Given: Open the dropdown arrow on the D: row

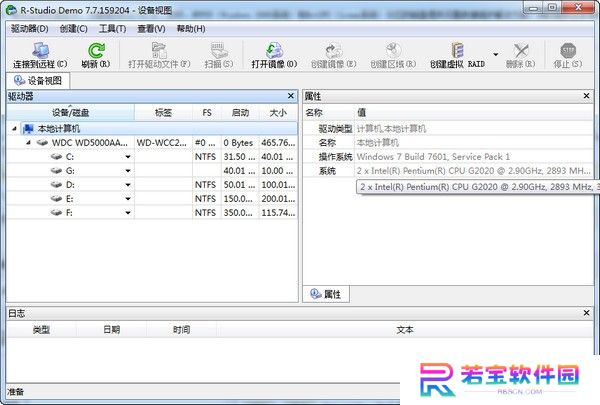Looking at the screenshot, I should pyautogui.click(x=128, y=185).
